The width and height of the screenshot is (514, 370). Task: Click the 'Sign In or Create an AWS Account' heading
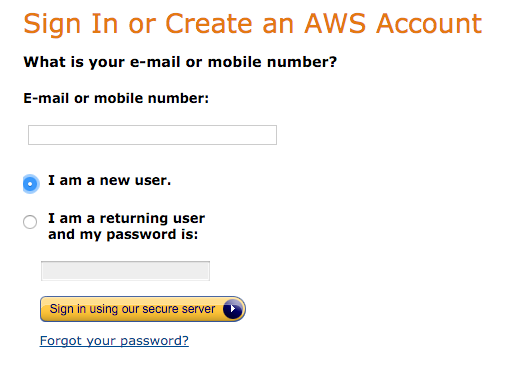[x=253, y=24]
